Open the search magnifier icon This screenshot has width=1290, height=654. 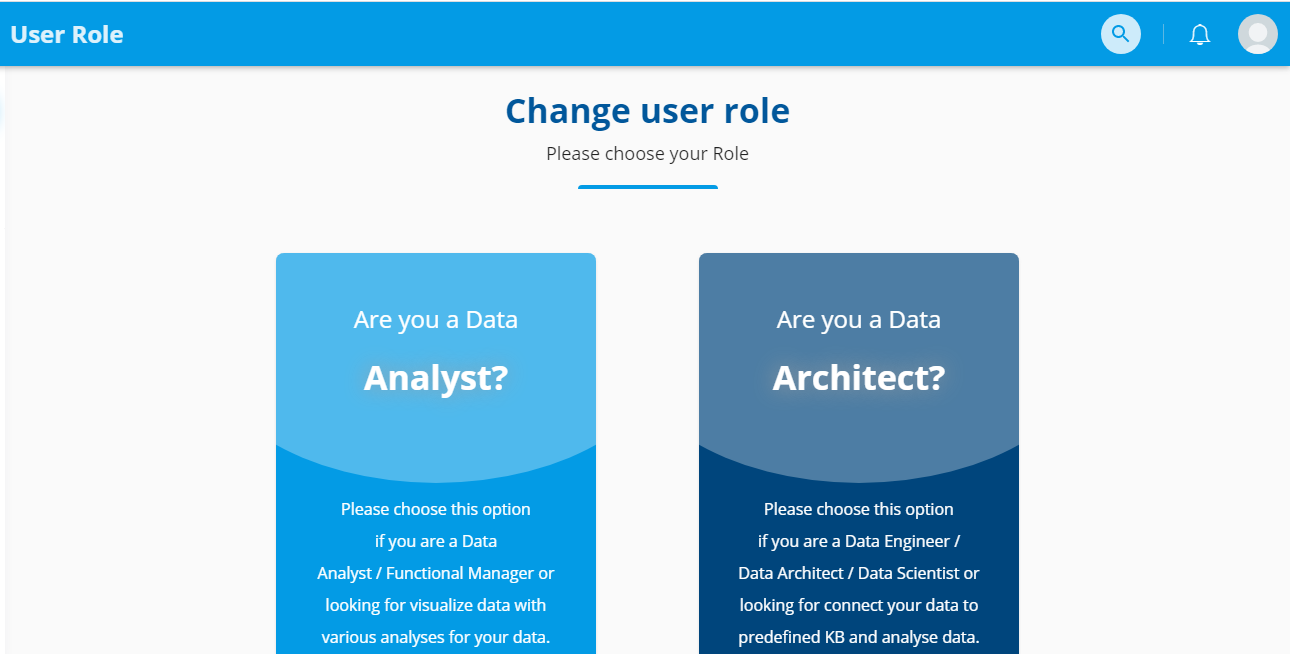click(x=1121, y=34)
